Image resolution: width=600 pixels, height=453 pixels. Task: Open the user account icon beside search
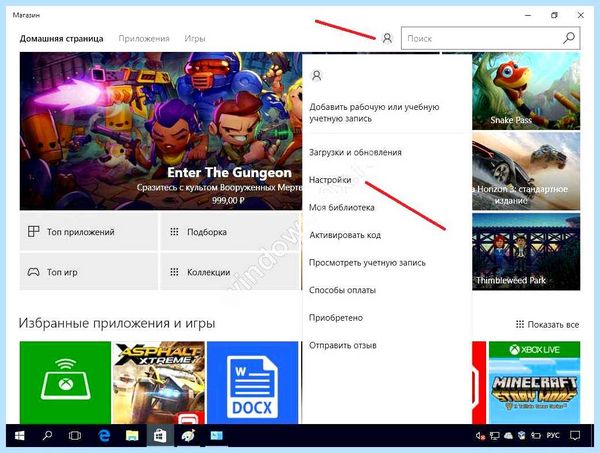[387, 38]
